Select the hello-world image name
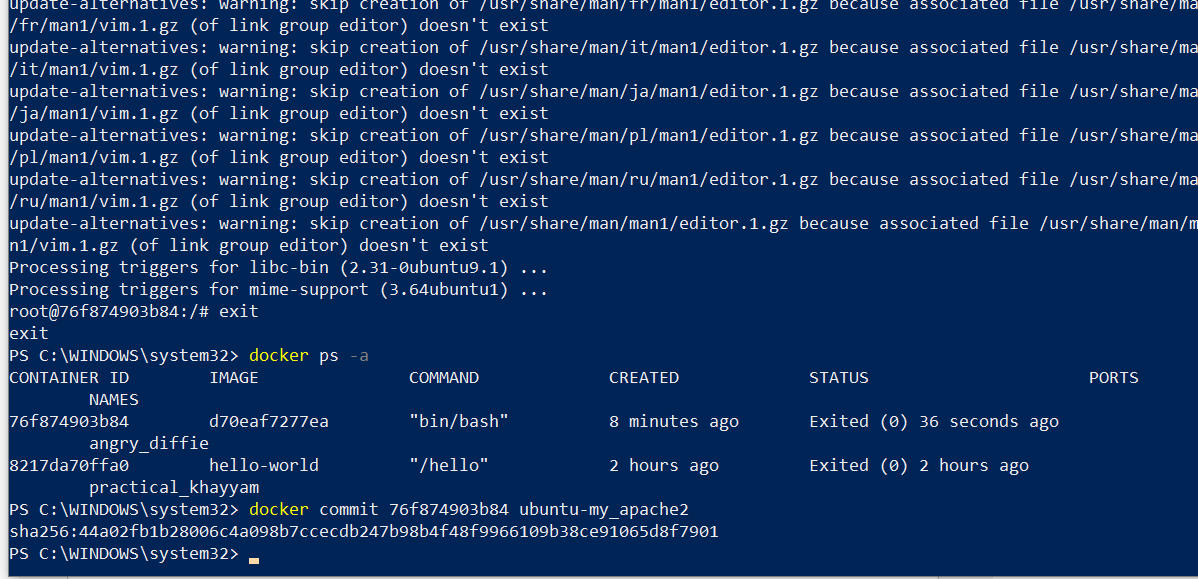Image resolution: width=1198 pixels, height=579 pixels. tap(263, 466)
